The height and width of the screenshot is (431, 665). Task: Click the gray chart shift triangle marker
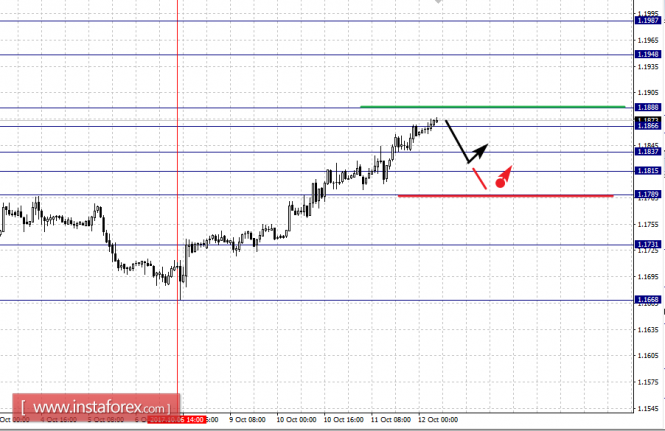[437, 4]
